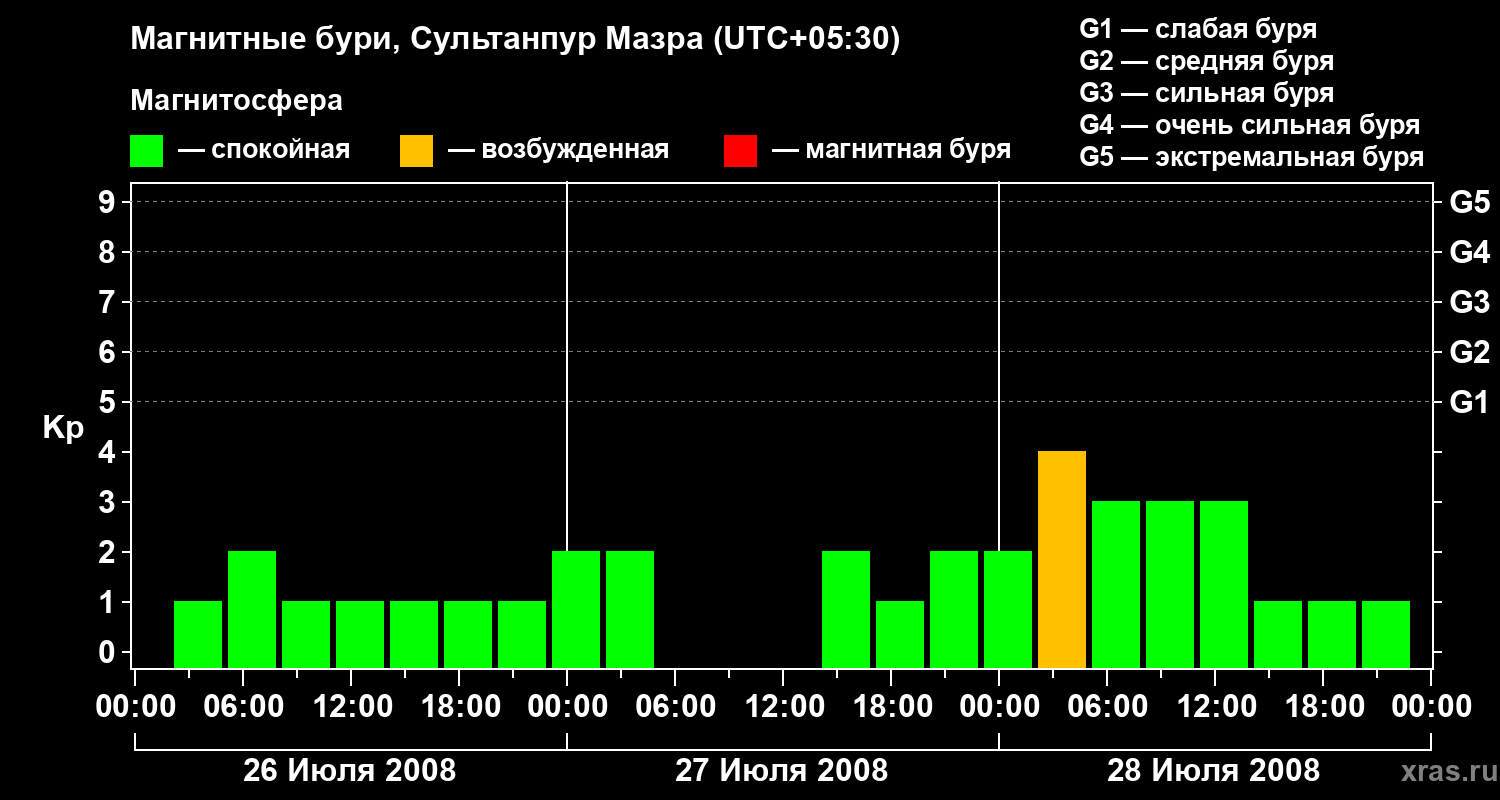The height and width of the screenshot is (800, 1500).
Task: Click the 06:00 time label above 28 Июля
Action: click(x=1107, y=707)
